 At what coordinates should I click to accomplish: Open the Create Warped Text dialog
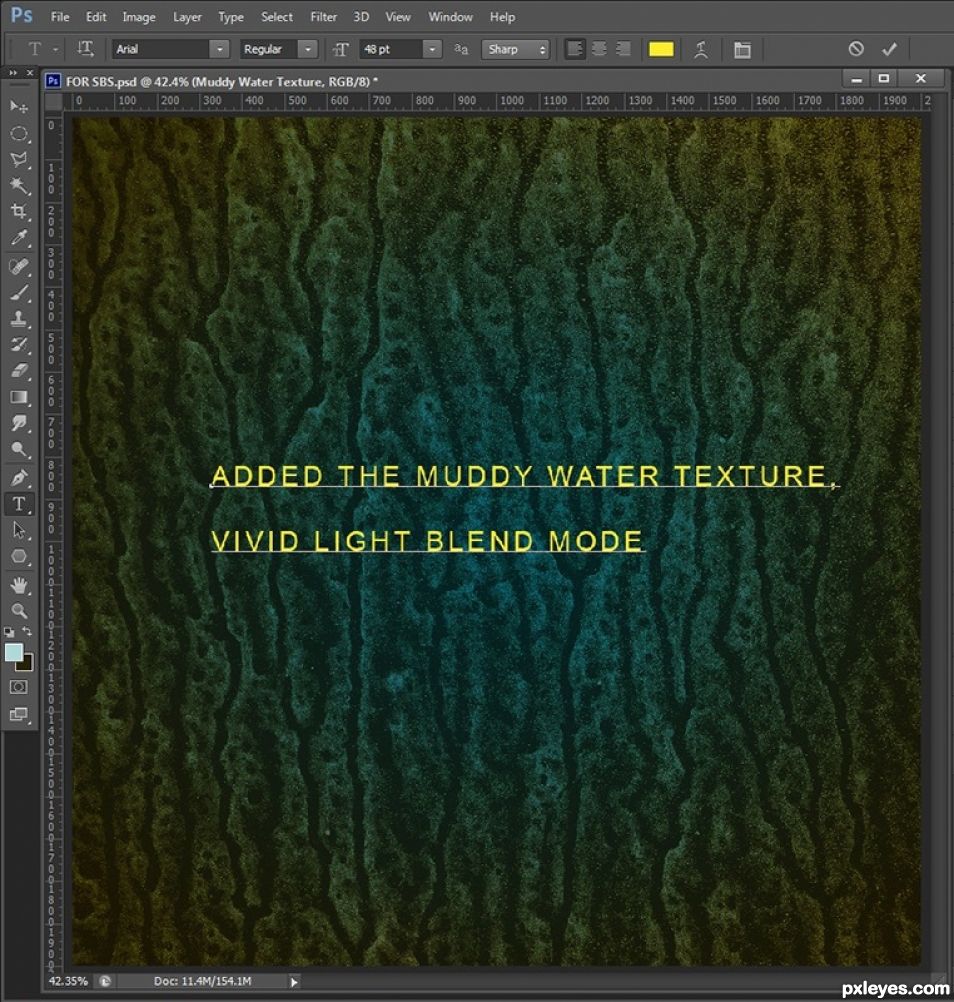tap(701, 49)
